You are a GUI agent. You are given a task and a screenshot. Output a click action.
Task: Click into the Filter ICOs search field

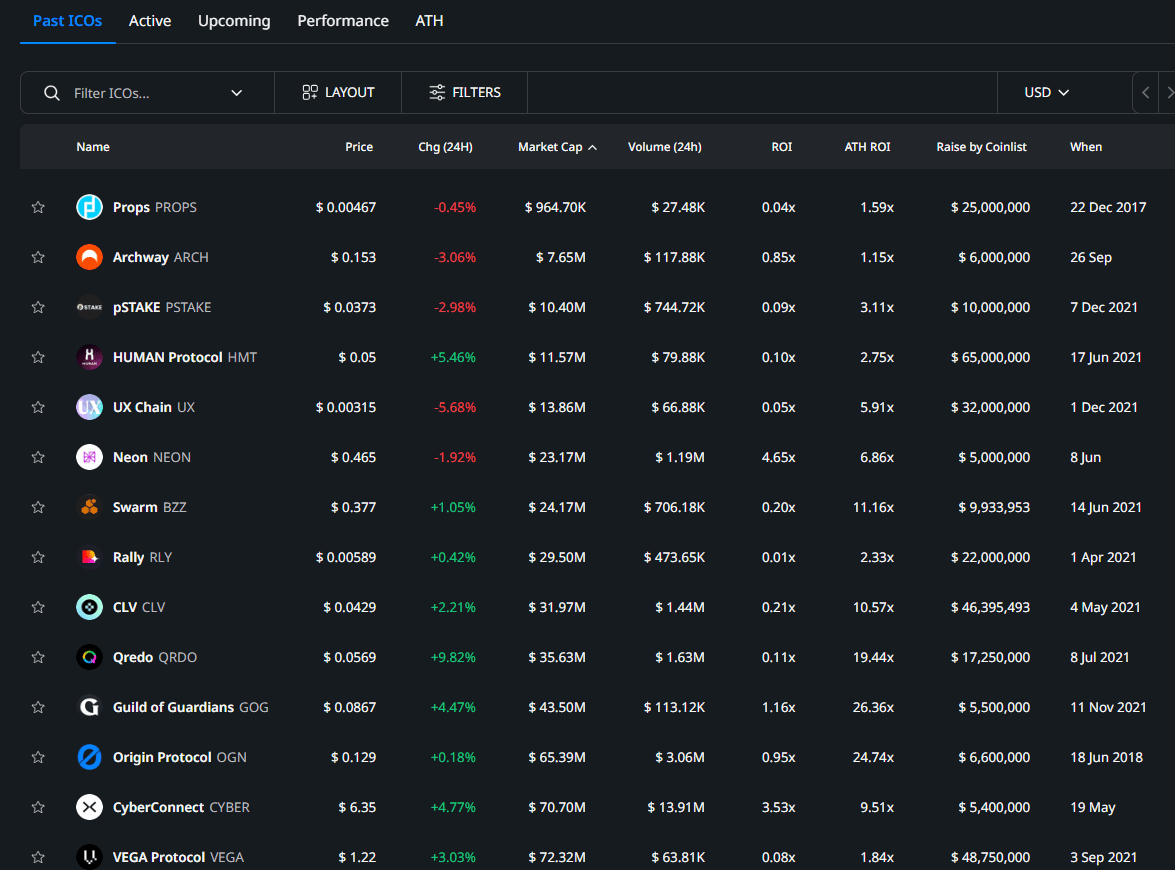point(147,93)
